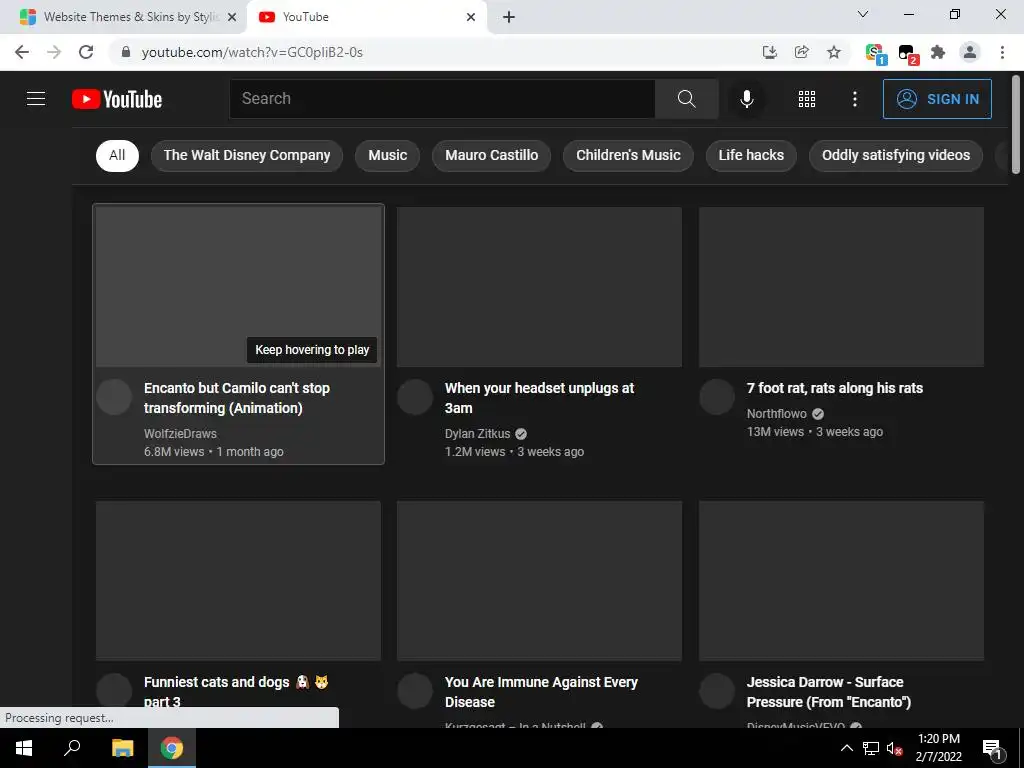The width and height of the screenshot is (1024, 768).
Task: Open the Stylish extension icon
Action: (x=874, y=53)
